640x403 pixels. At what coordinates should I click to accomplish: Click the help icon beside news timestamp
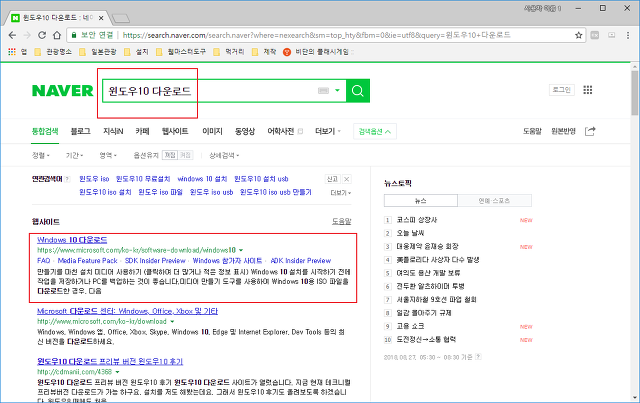tap(478, 357)
